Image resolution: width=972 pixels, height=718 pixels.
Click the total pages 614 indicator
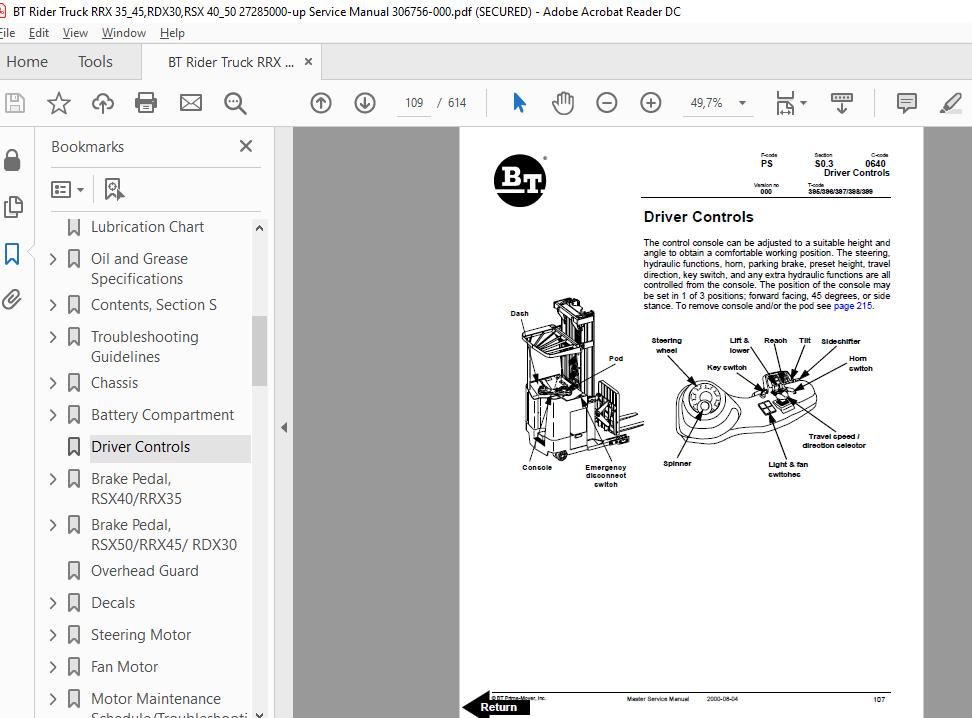457,103
